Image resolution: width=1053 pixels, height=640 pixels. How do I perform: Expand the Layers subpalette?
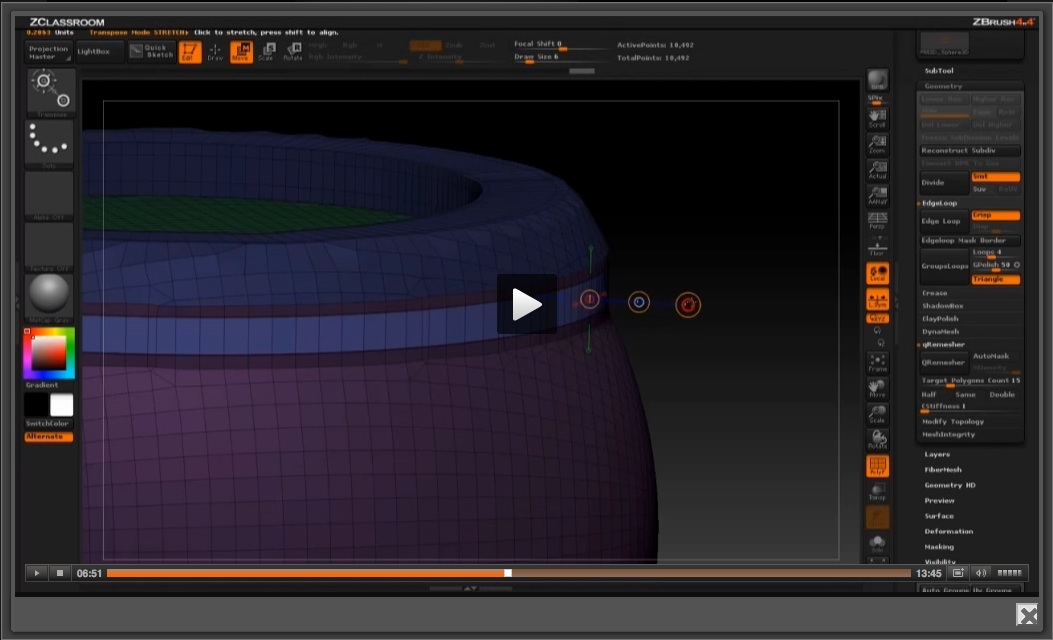937,454
